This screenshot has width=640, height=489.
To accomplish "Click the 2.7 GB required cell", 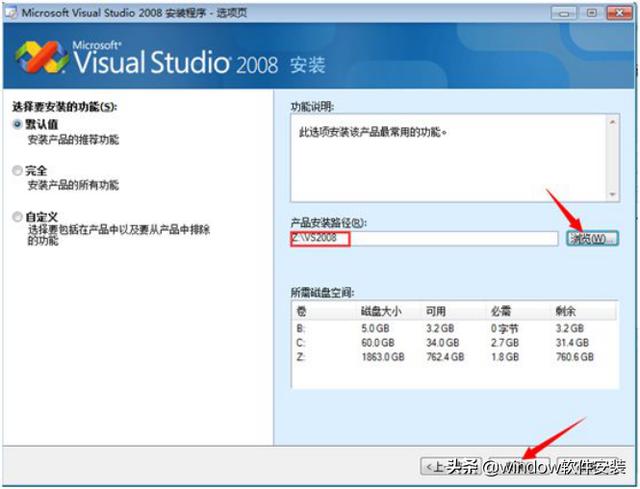I will click(504, 343).
